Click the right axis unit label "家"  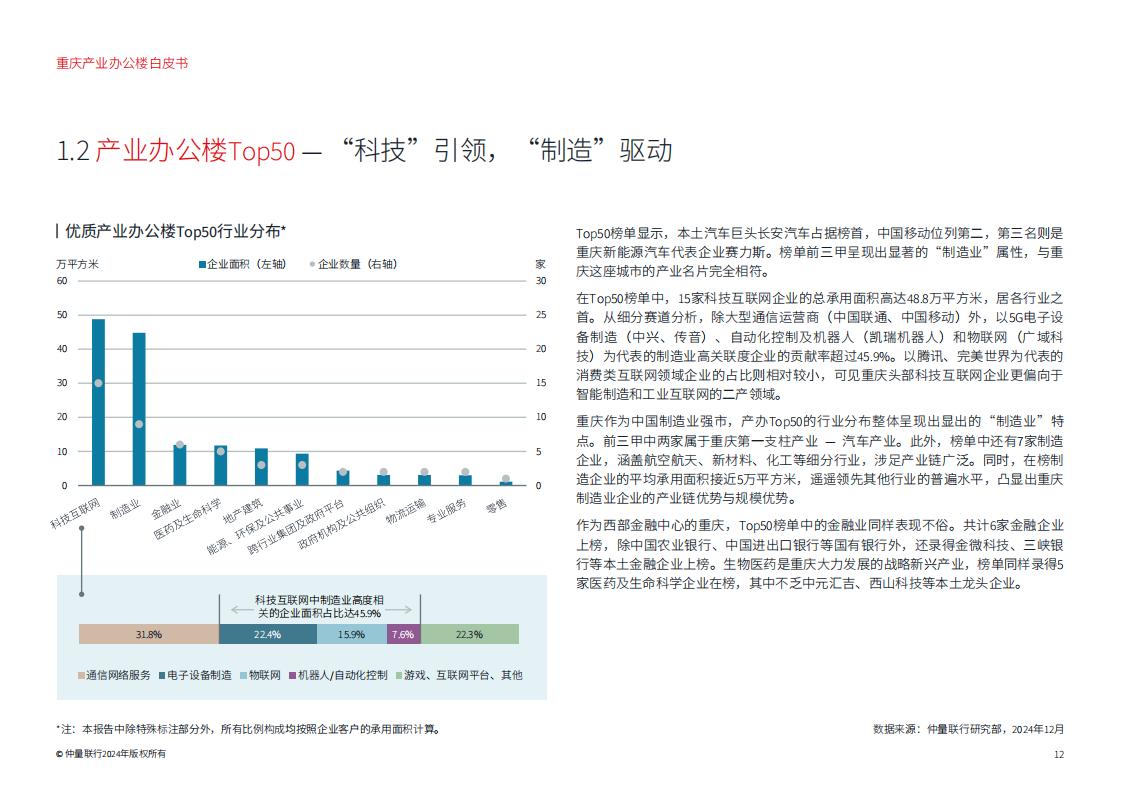point(541,265)
